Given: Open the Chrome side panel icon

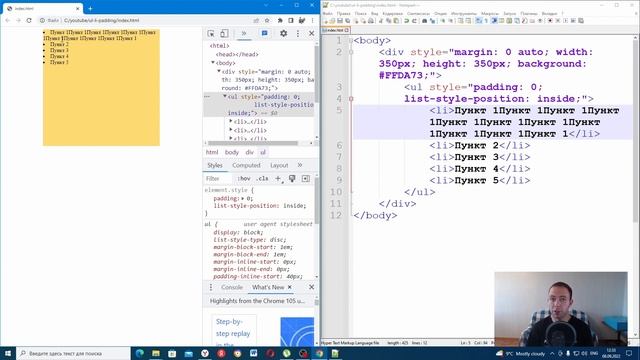Looking at the screenshot, I should point(291,20).
